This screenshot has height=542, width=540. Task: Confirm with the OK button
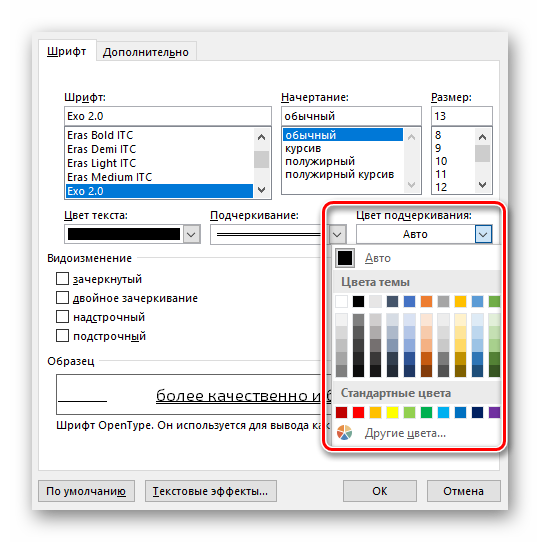tap(380, 491)
